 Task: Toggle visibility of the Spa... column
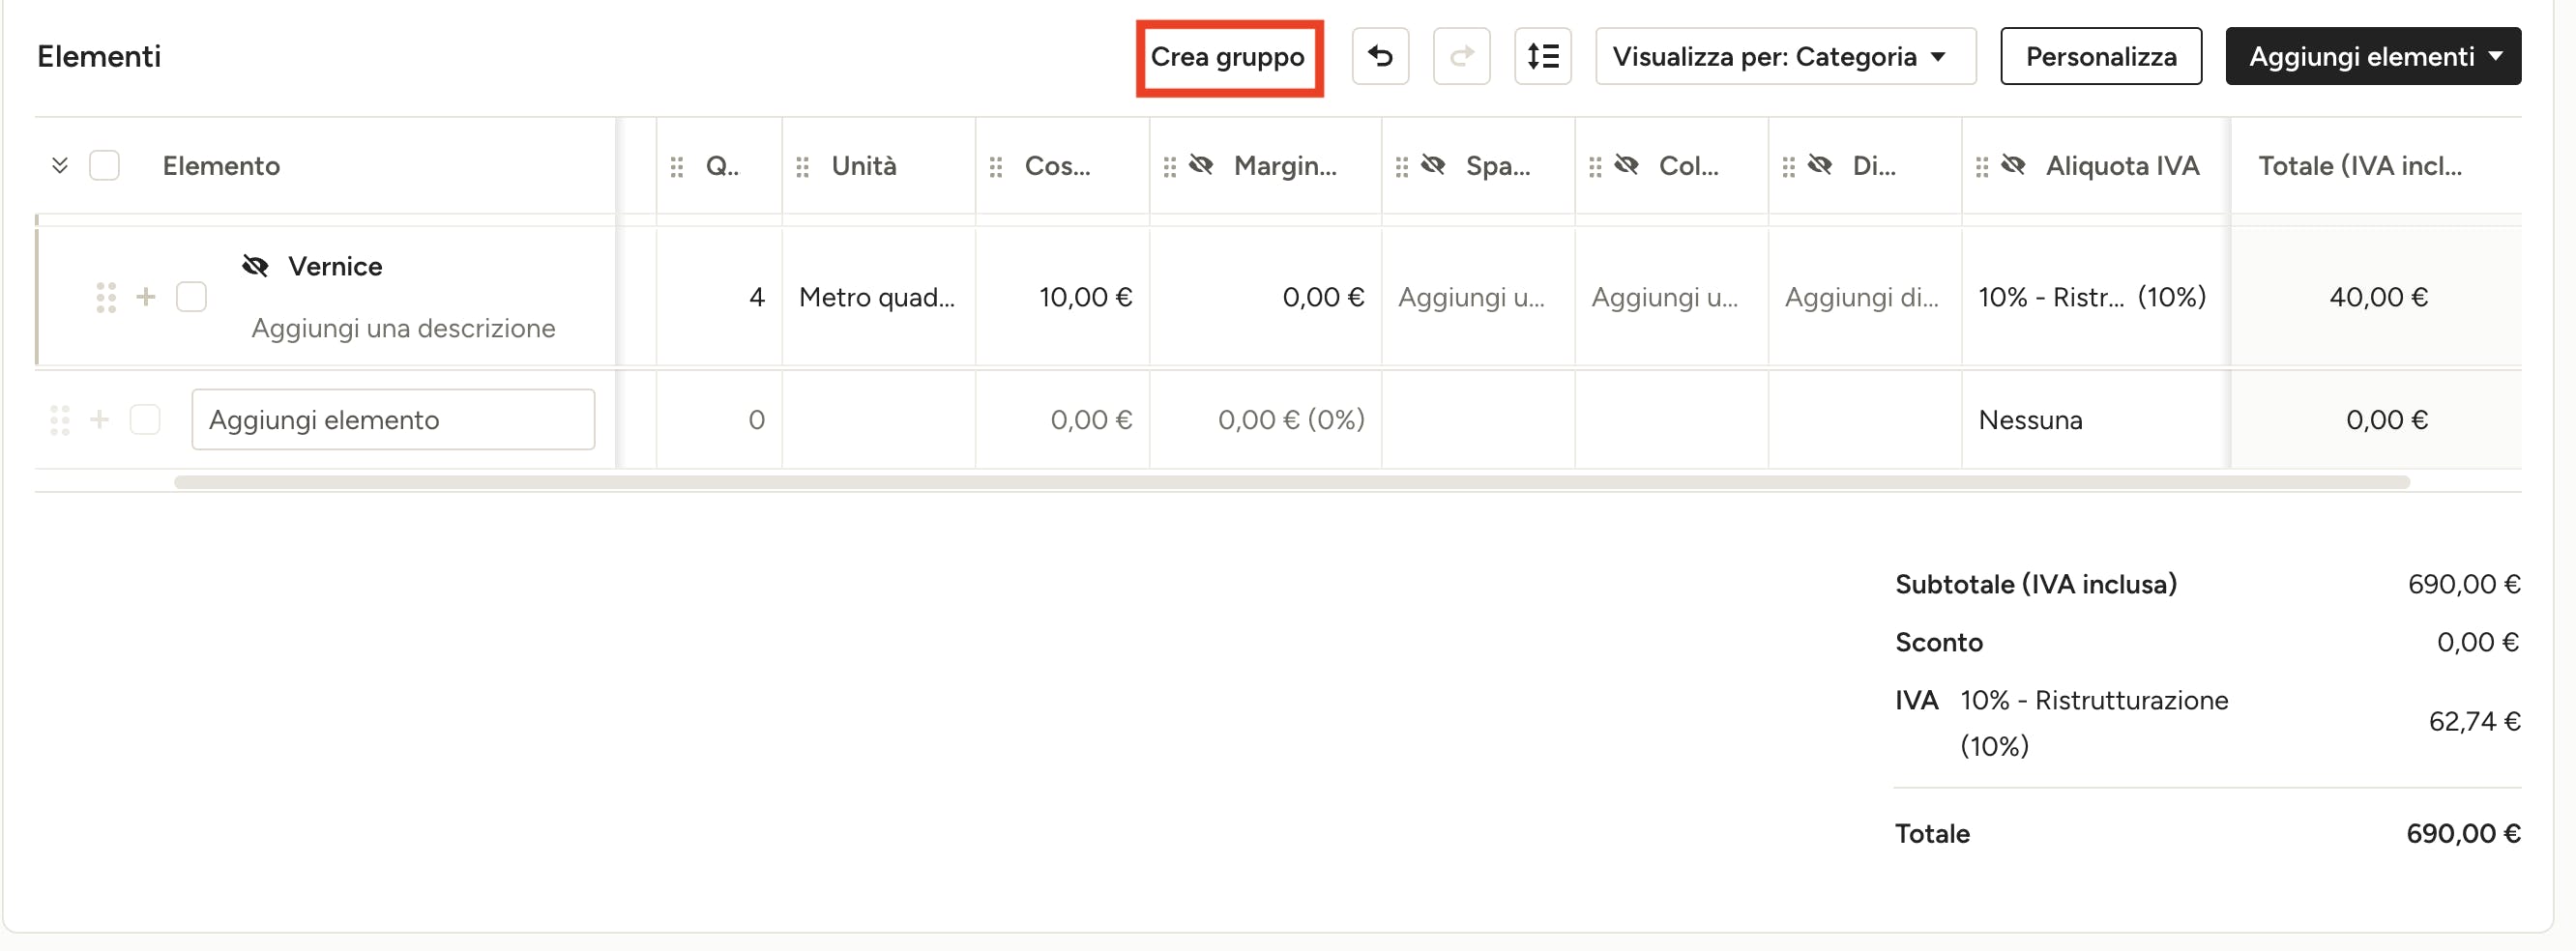coord(1433,165)
